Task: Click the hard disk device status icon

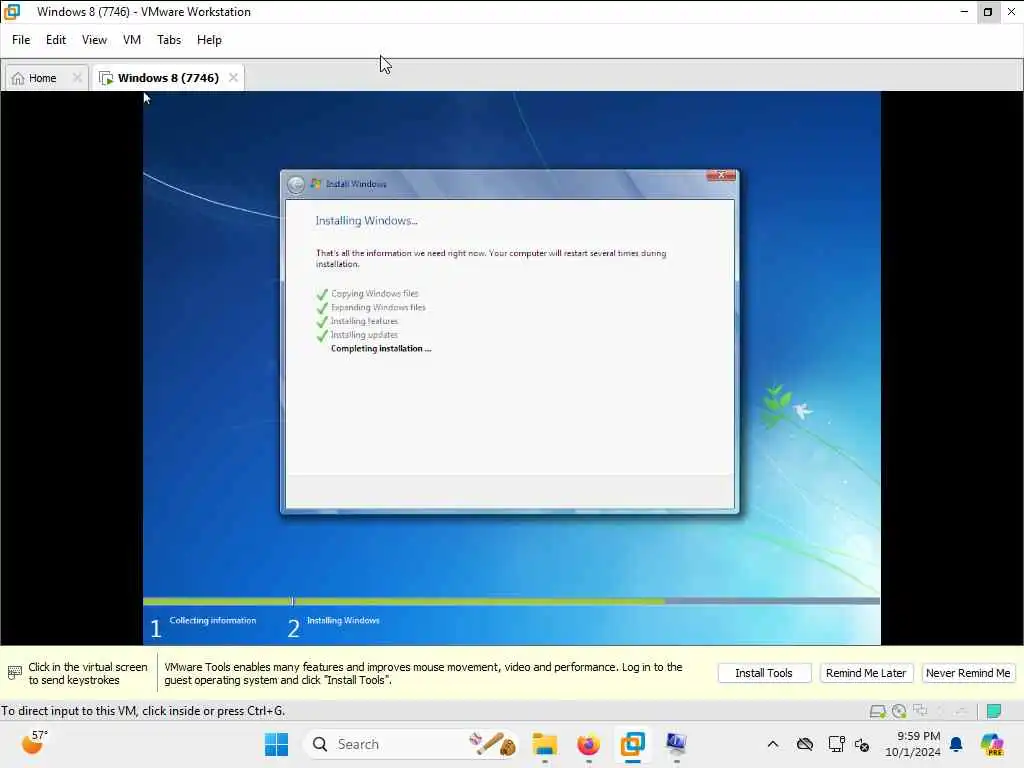Action: (x=878, y=711)
